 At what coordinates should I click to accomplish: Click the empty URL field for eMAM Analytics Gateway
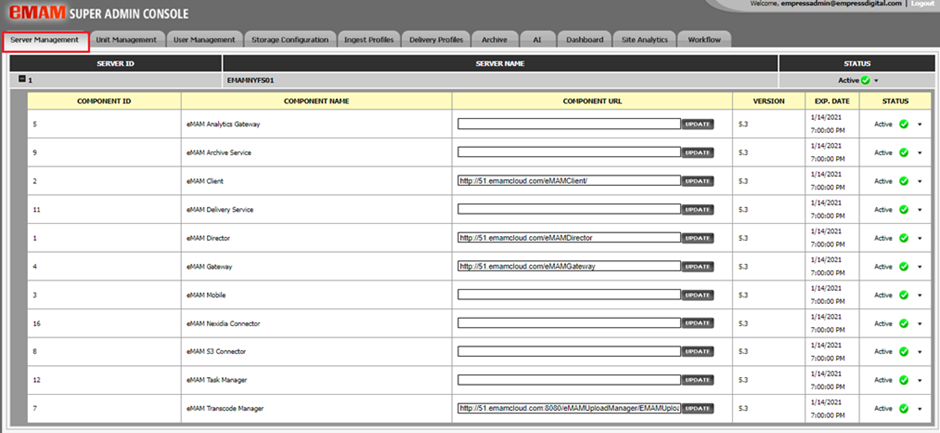tap(569, 124)
